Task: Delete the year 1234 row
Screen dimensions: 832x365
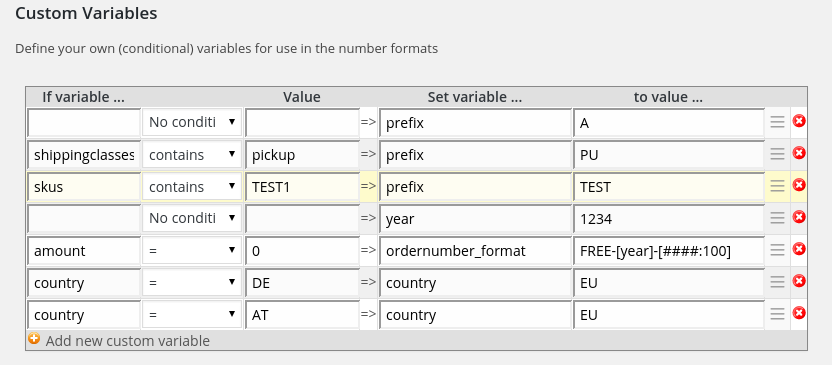Action: (799, 217)
